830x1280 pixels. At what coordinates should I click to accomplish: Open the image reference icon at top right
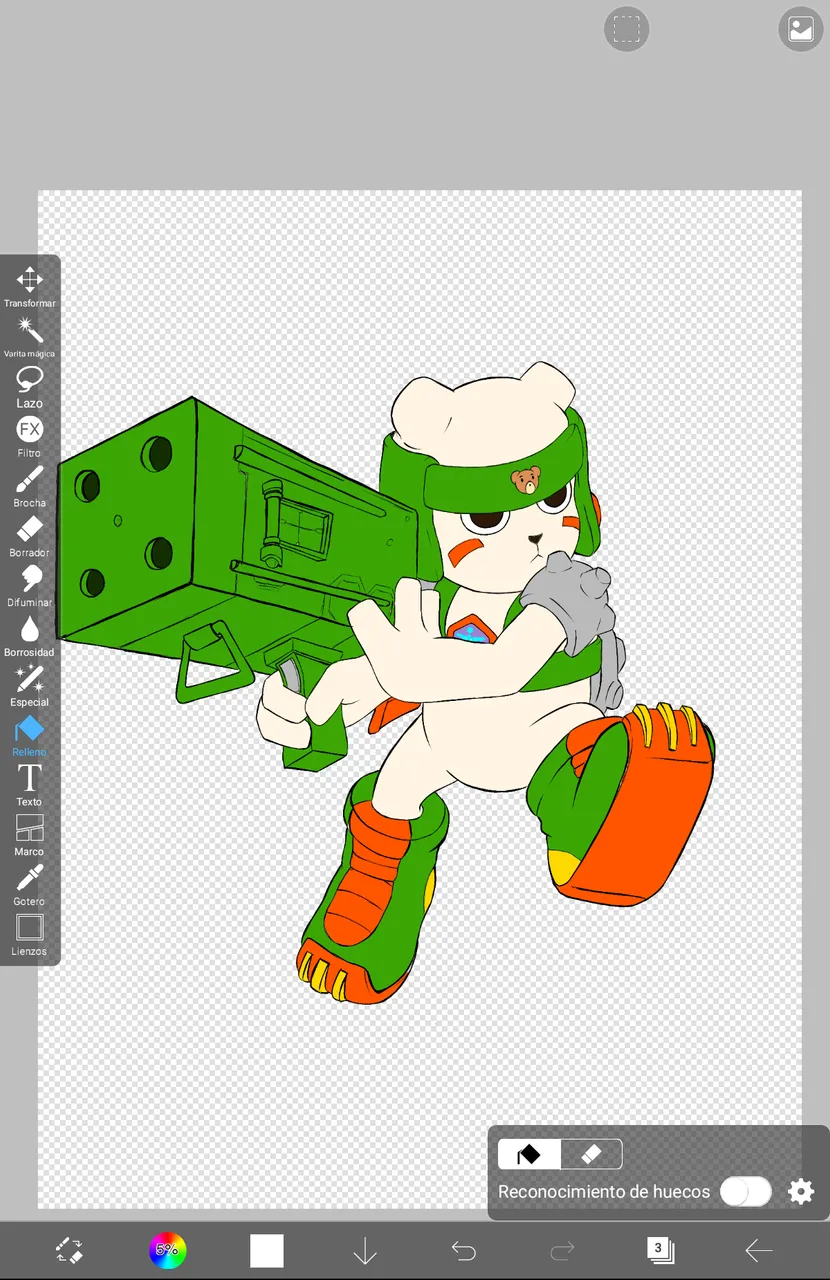coord(801,29)
